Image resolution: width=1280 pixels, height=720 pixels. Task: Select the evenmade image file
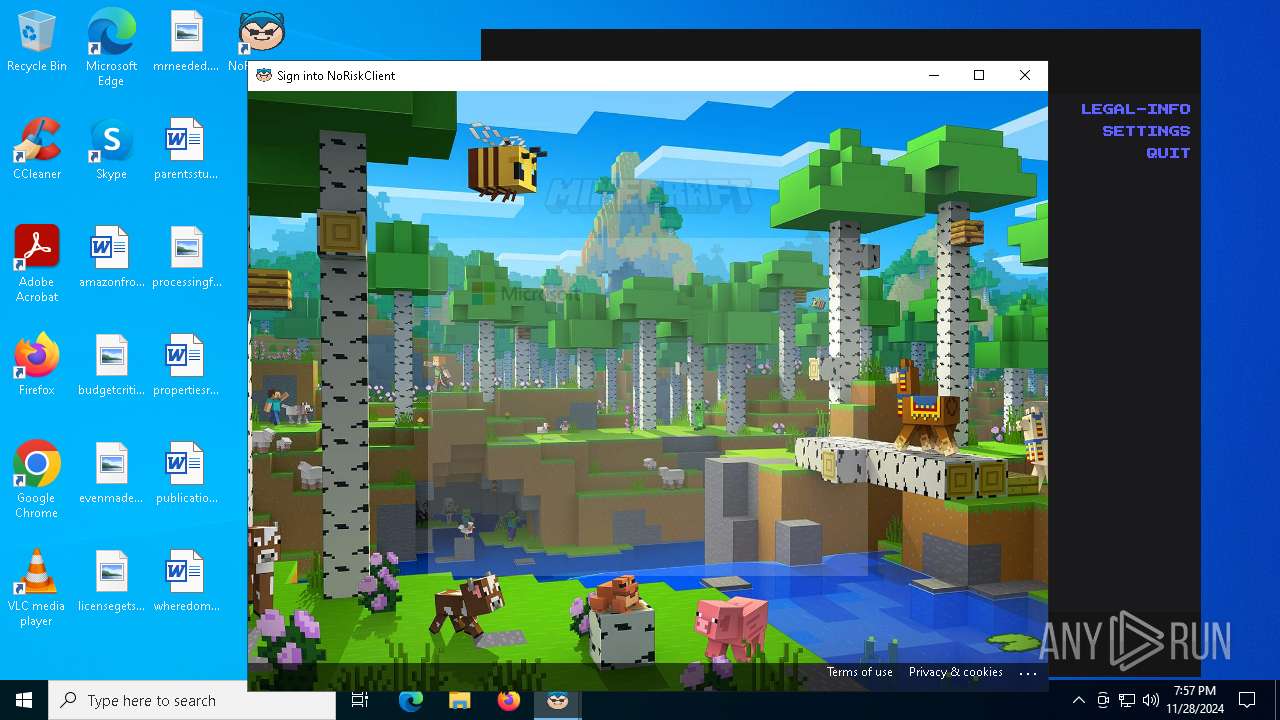point(111,474)
